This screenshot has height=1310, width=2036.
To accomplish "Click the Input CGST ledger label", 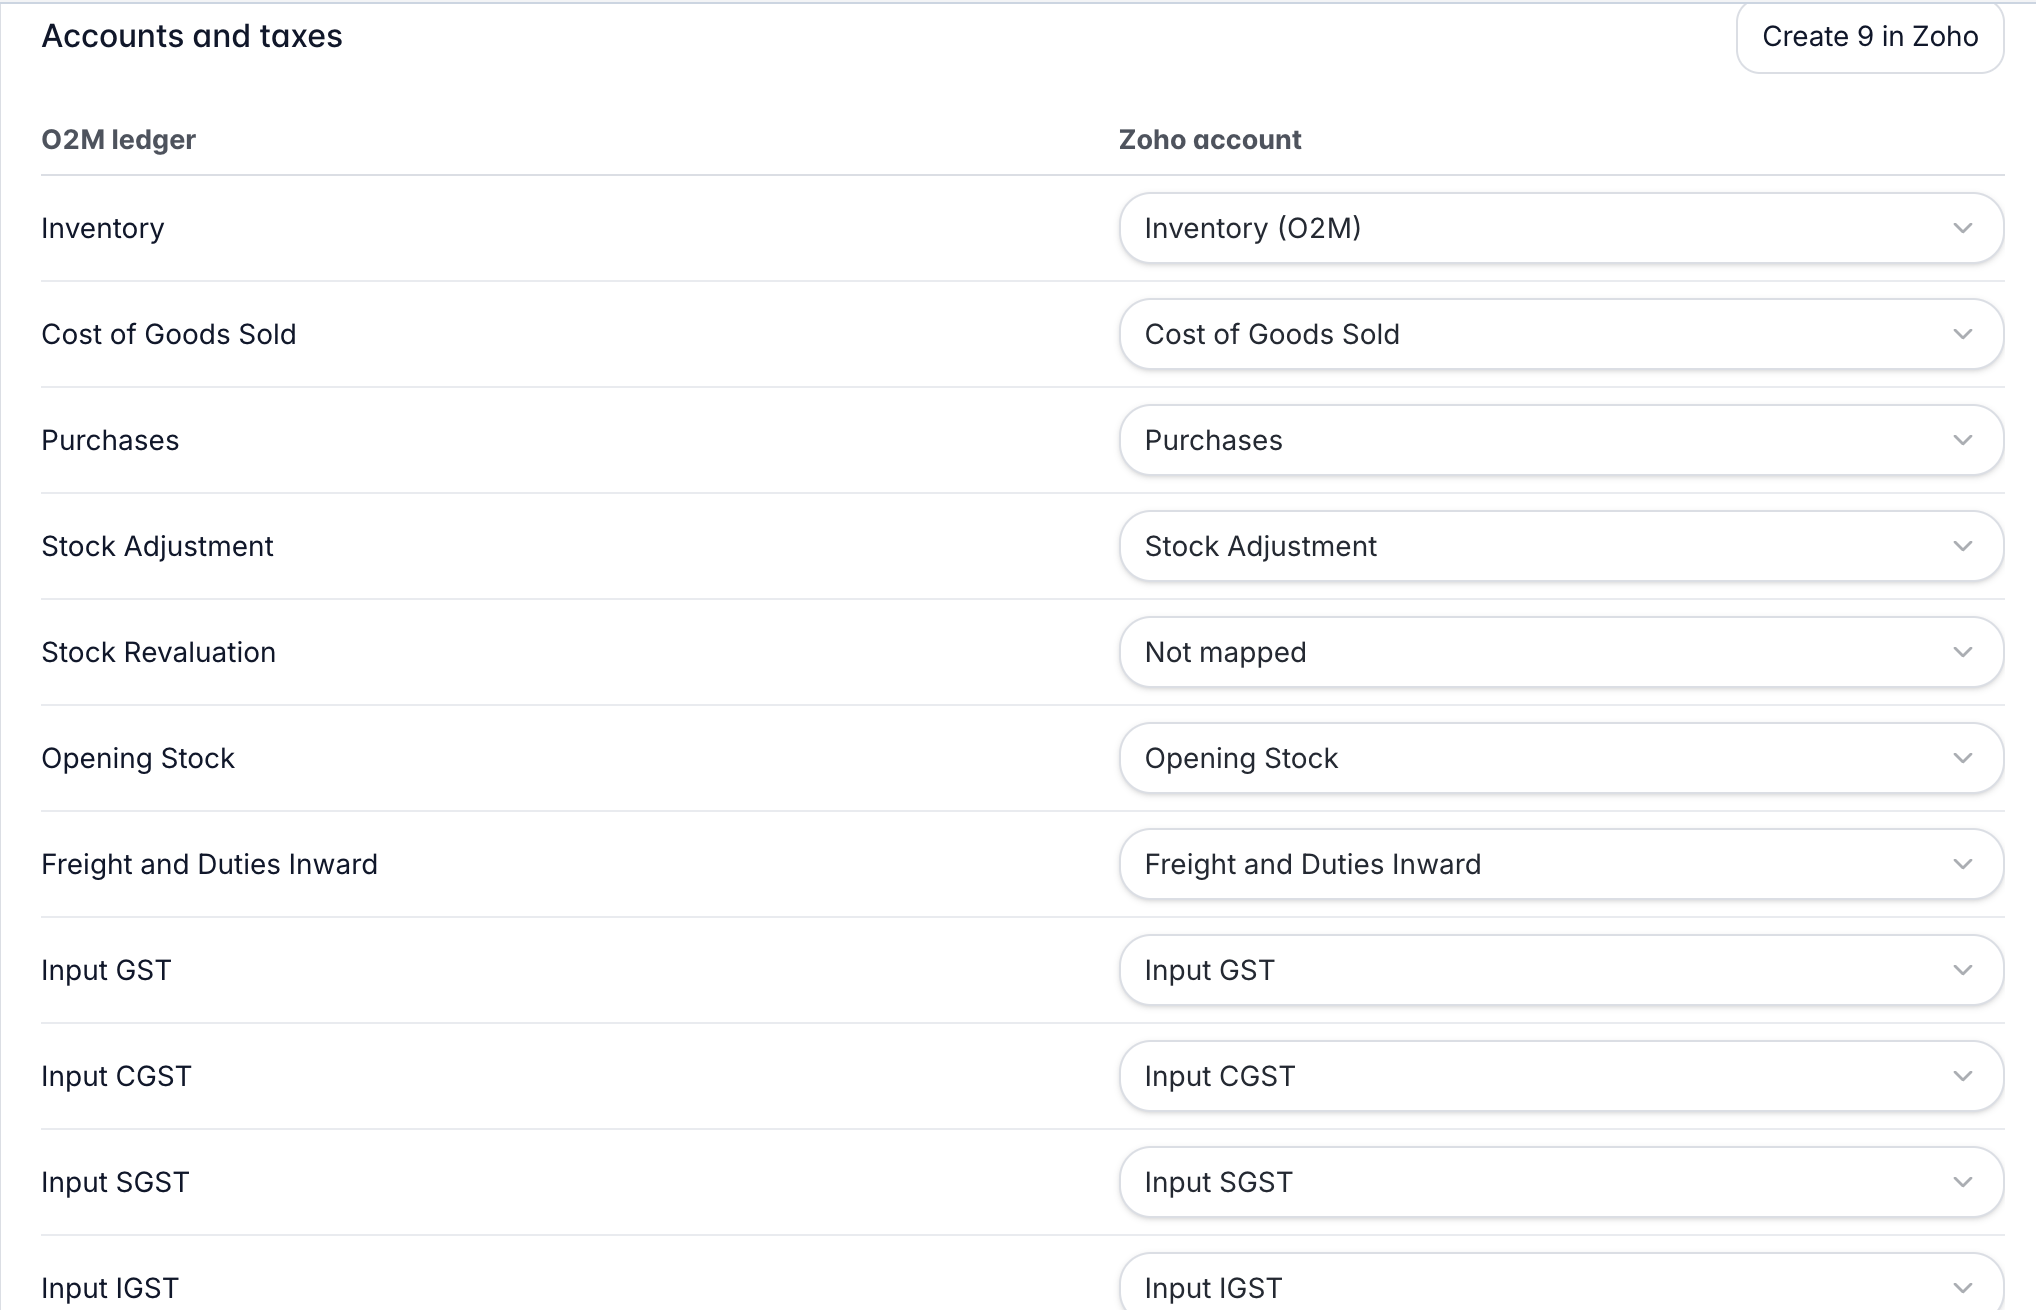I will click(x=116, y=1076).
